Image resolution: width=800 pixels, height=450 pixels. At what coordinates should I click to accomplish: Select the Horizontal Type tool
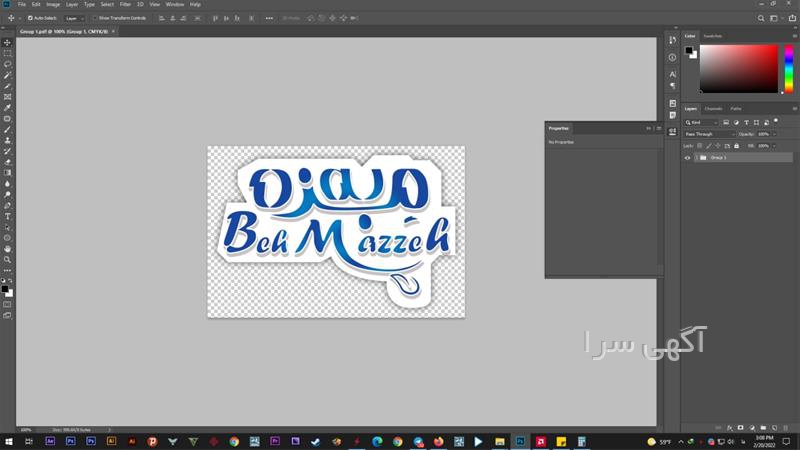[x=7, y=216]
